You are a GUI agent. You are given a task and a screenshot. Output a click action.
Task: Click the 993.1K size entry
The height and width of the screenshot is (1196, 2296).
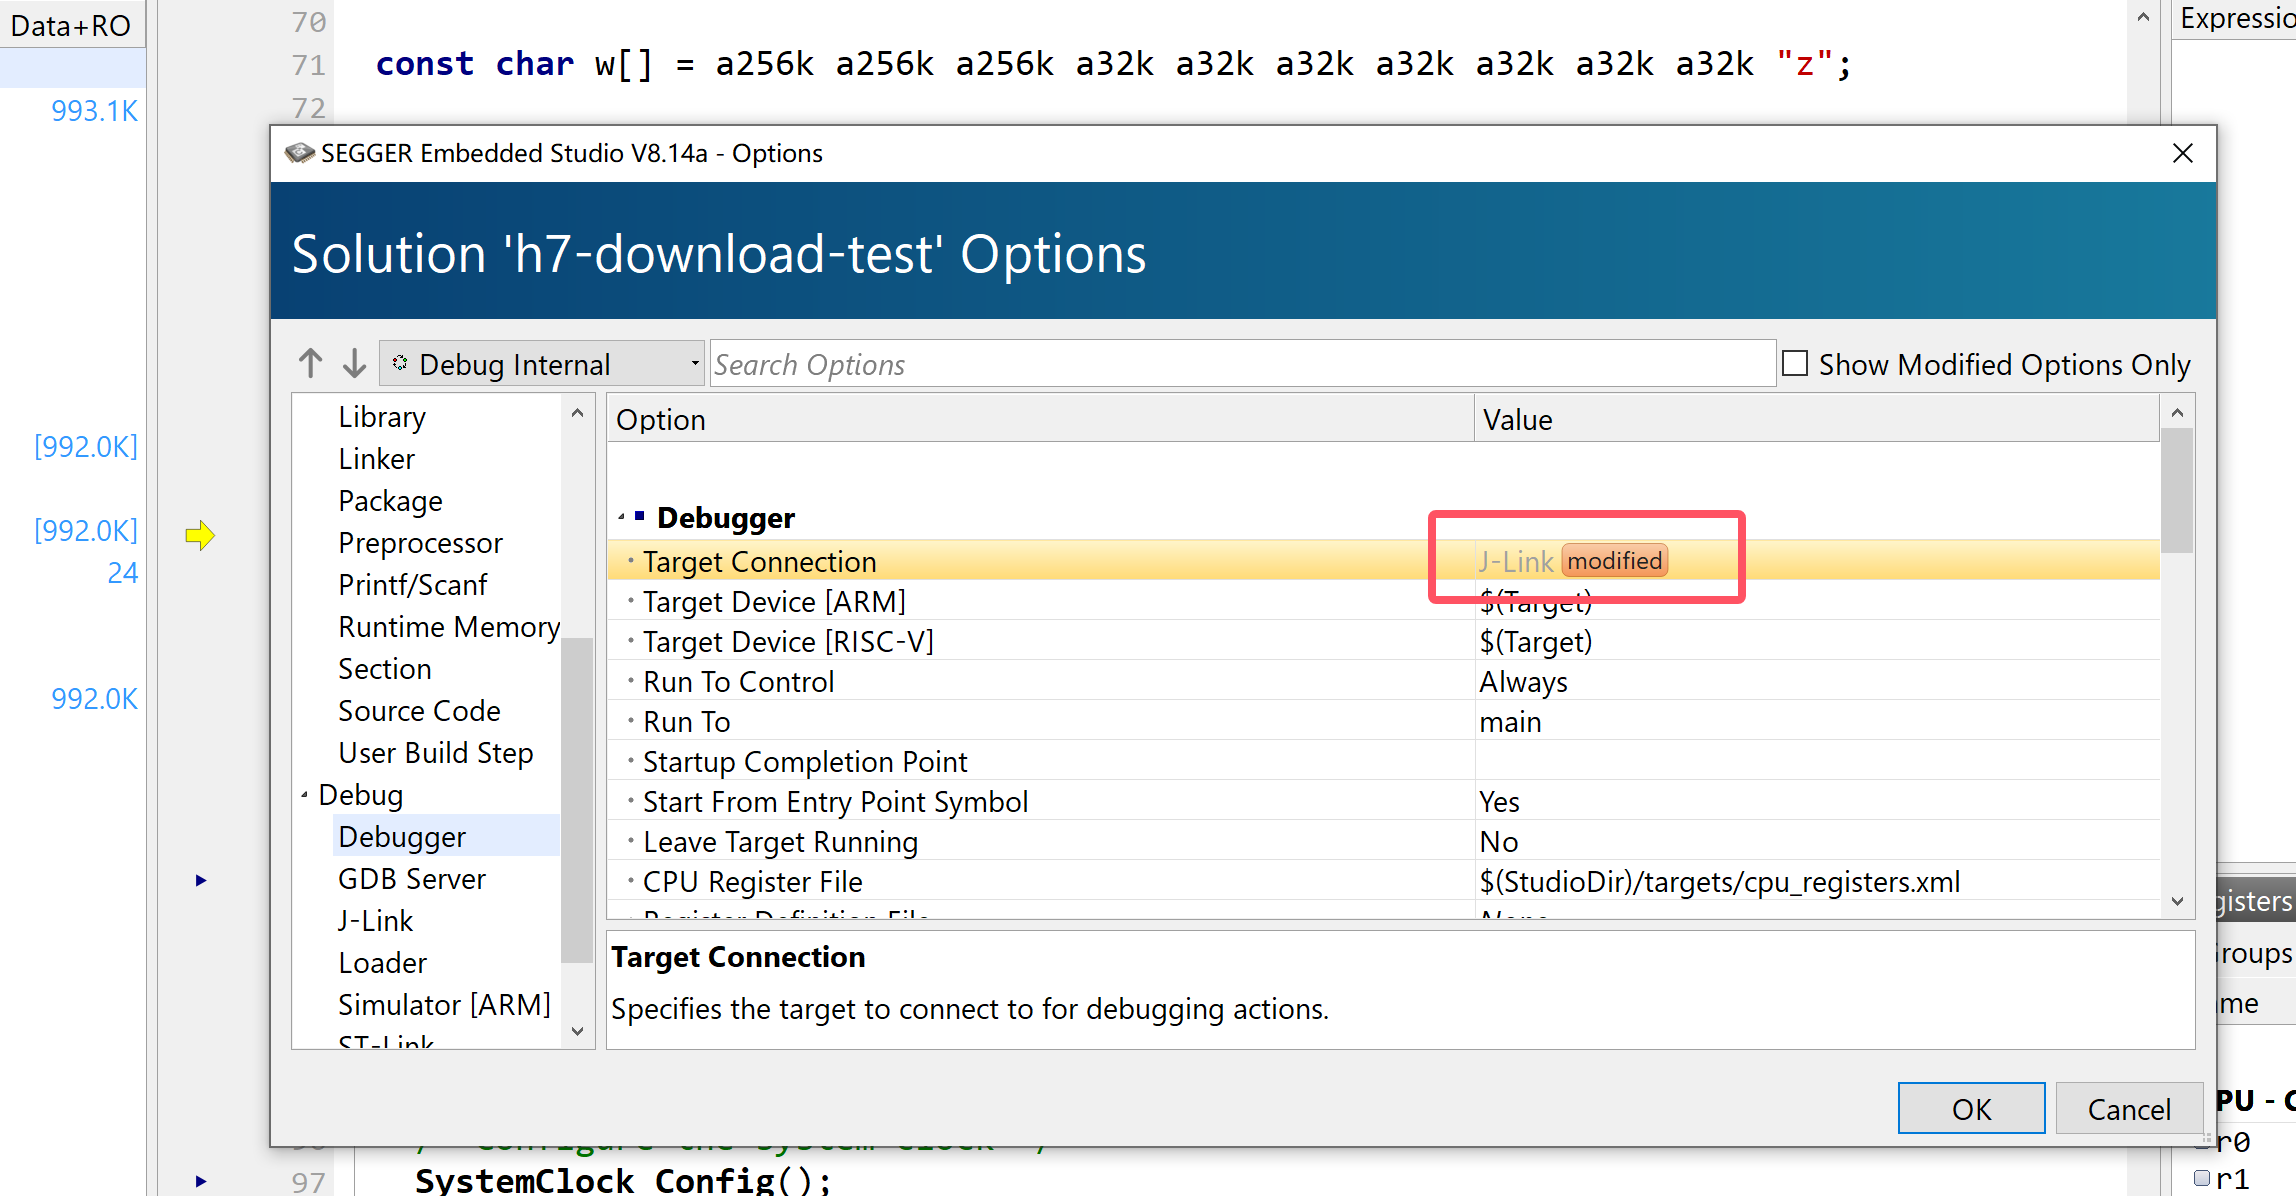tap(94, 110)
